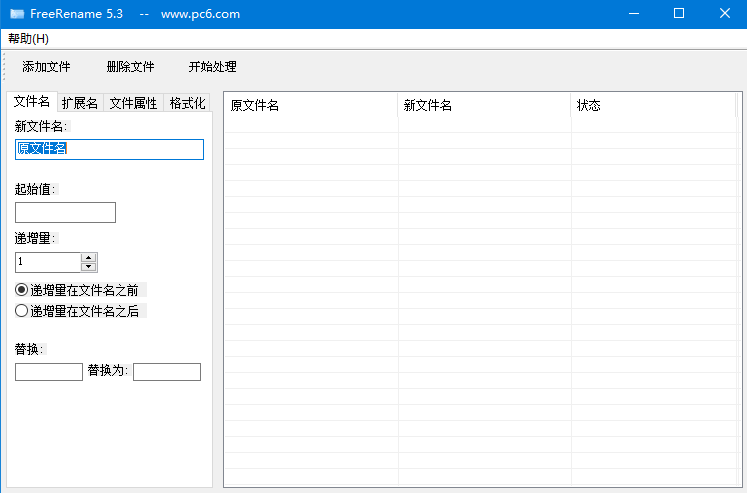This screenshot has width=747, height=493.
Task: Click the 替换为 replacement text field
Action: (x=166, y=372)
